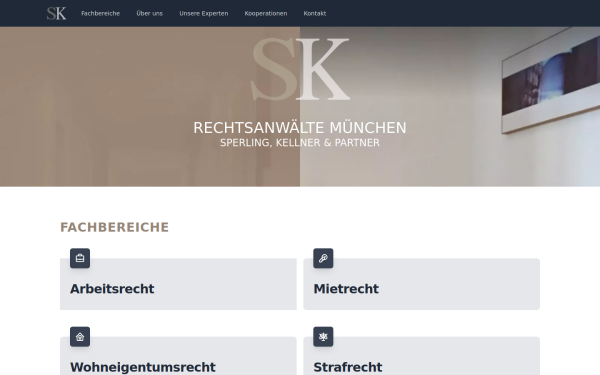600x375 pixels.
Task: Open the Kontakt nav link
Action: tap(315, 13)
